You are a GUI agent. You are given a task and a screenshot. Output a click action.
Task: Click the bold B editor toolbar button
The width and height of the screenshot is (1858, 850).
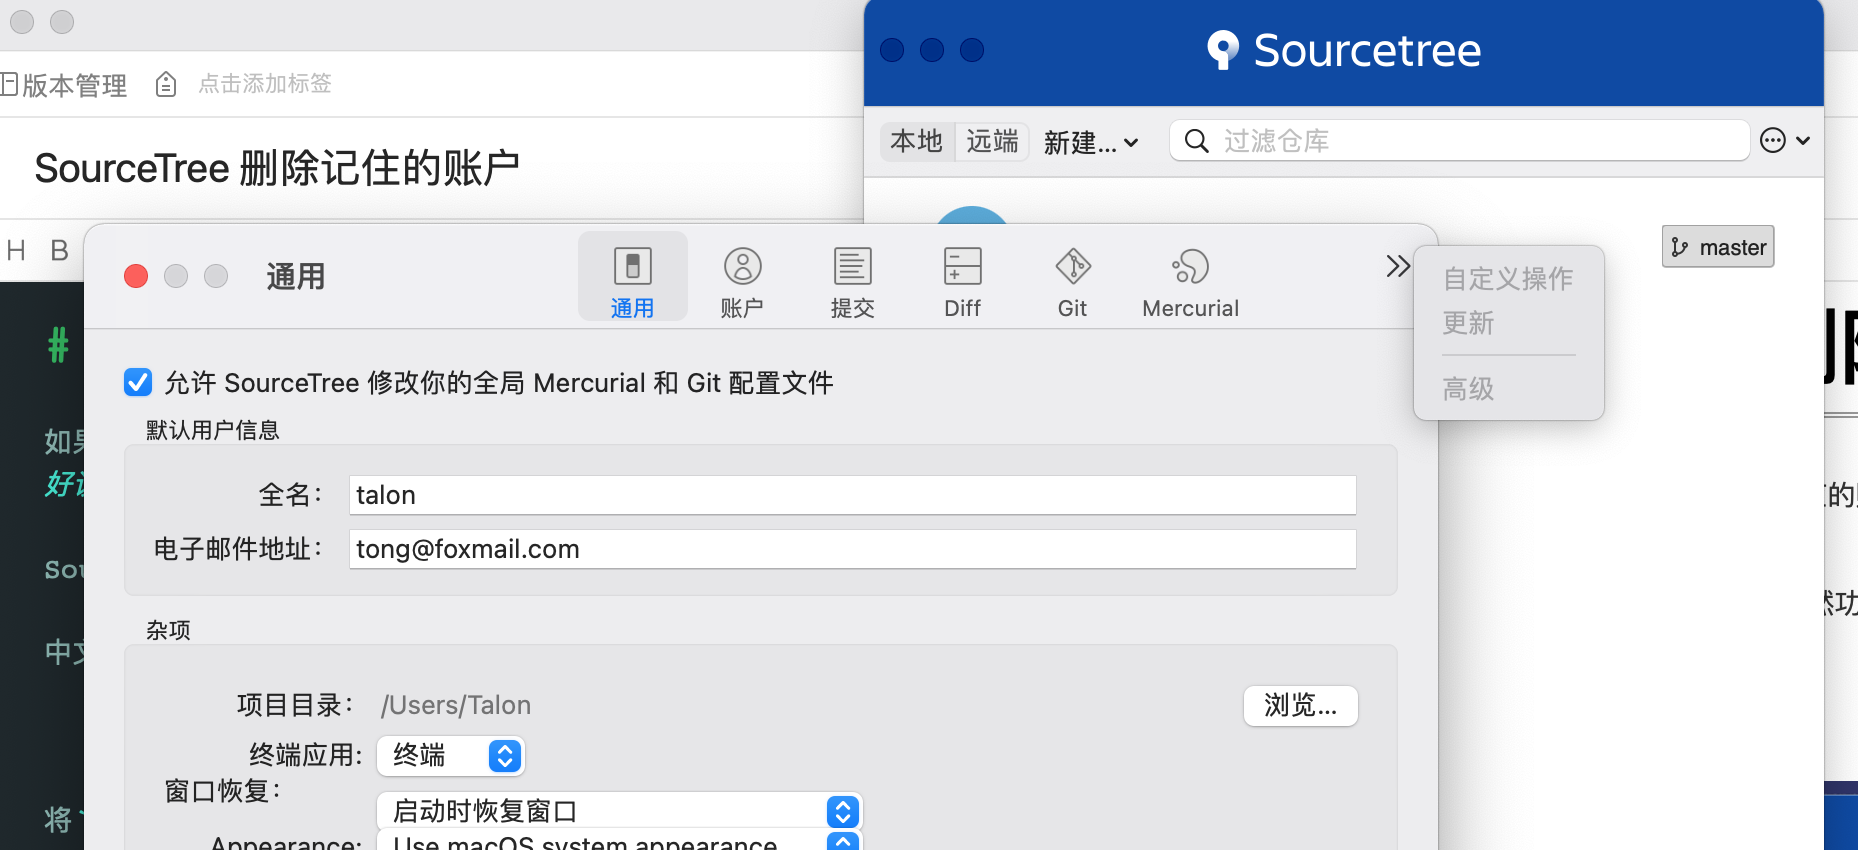click(60, 250)
